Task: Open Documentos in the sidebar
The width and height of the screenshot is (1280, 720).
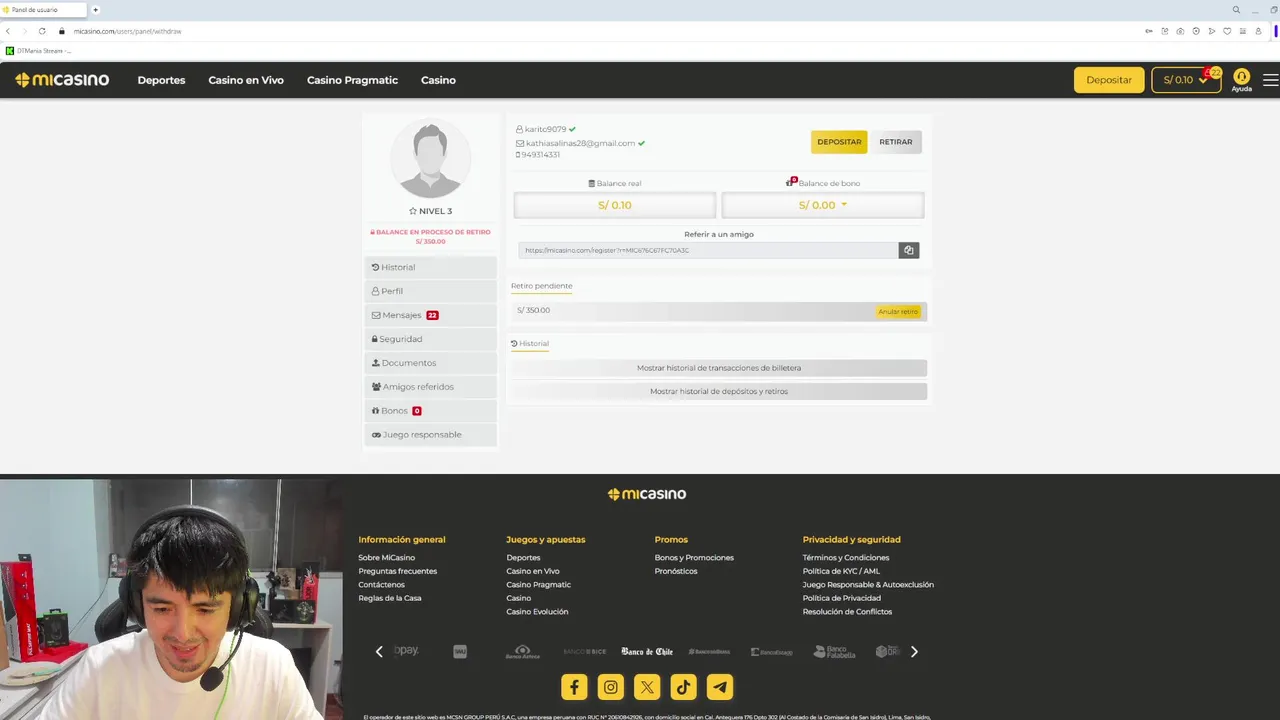Action: 430,363
